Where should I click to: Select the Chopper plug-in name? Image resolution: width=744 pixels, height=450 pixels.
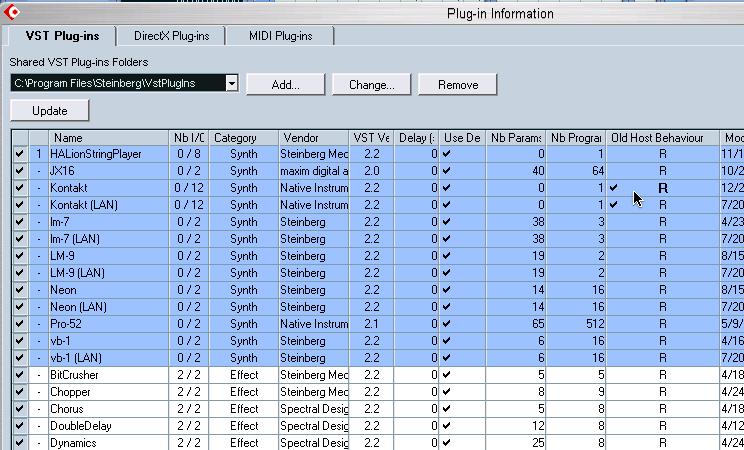click(70, 392)
